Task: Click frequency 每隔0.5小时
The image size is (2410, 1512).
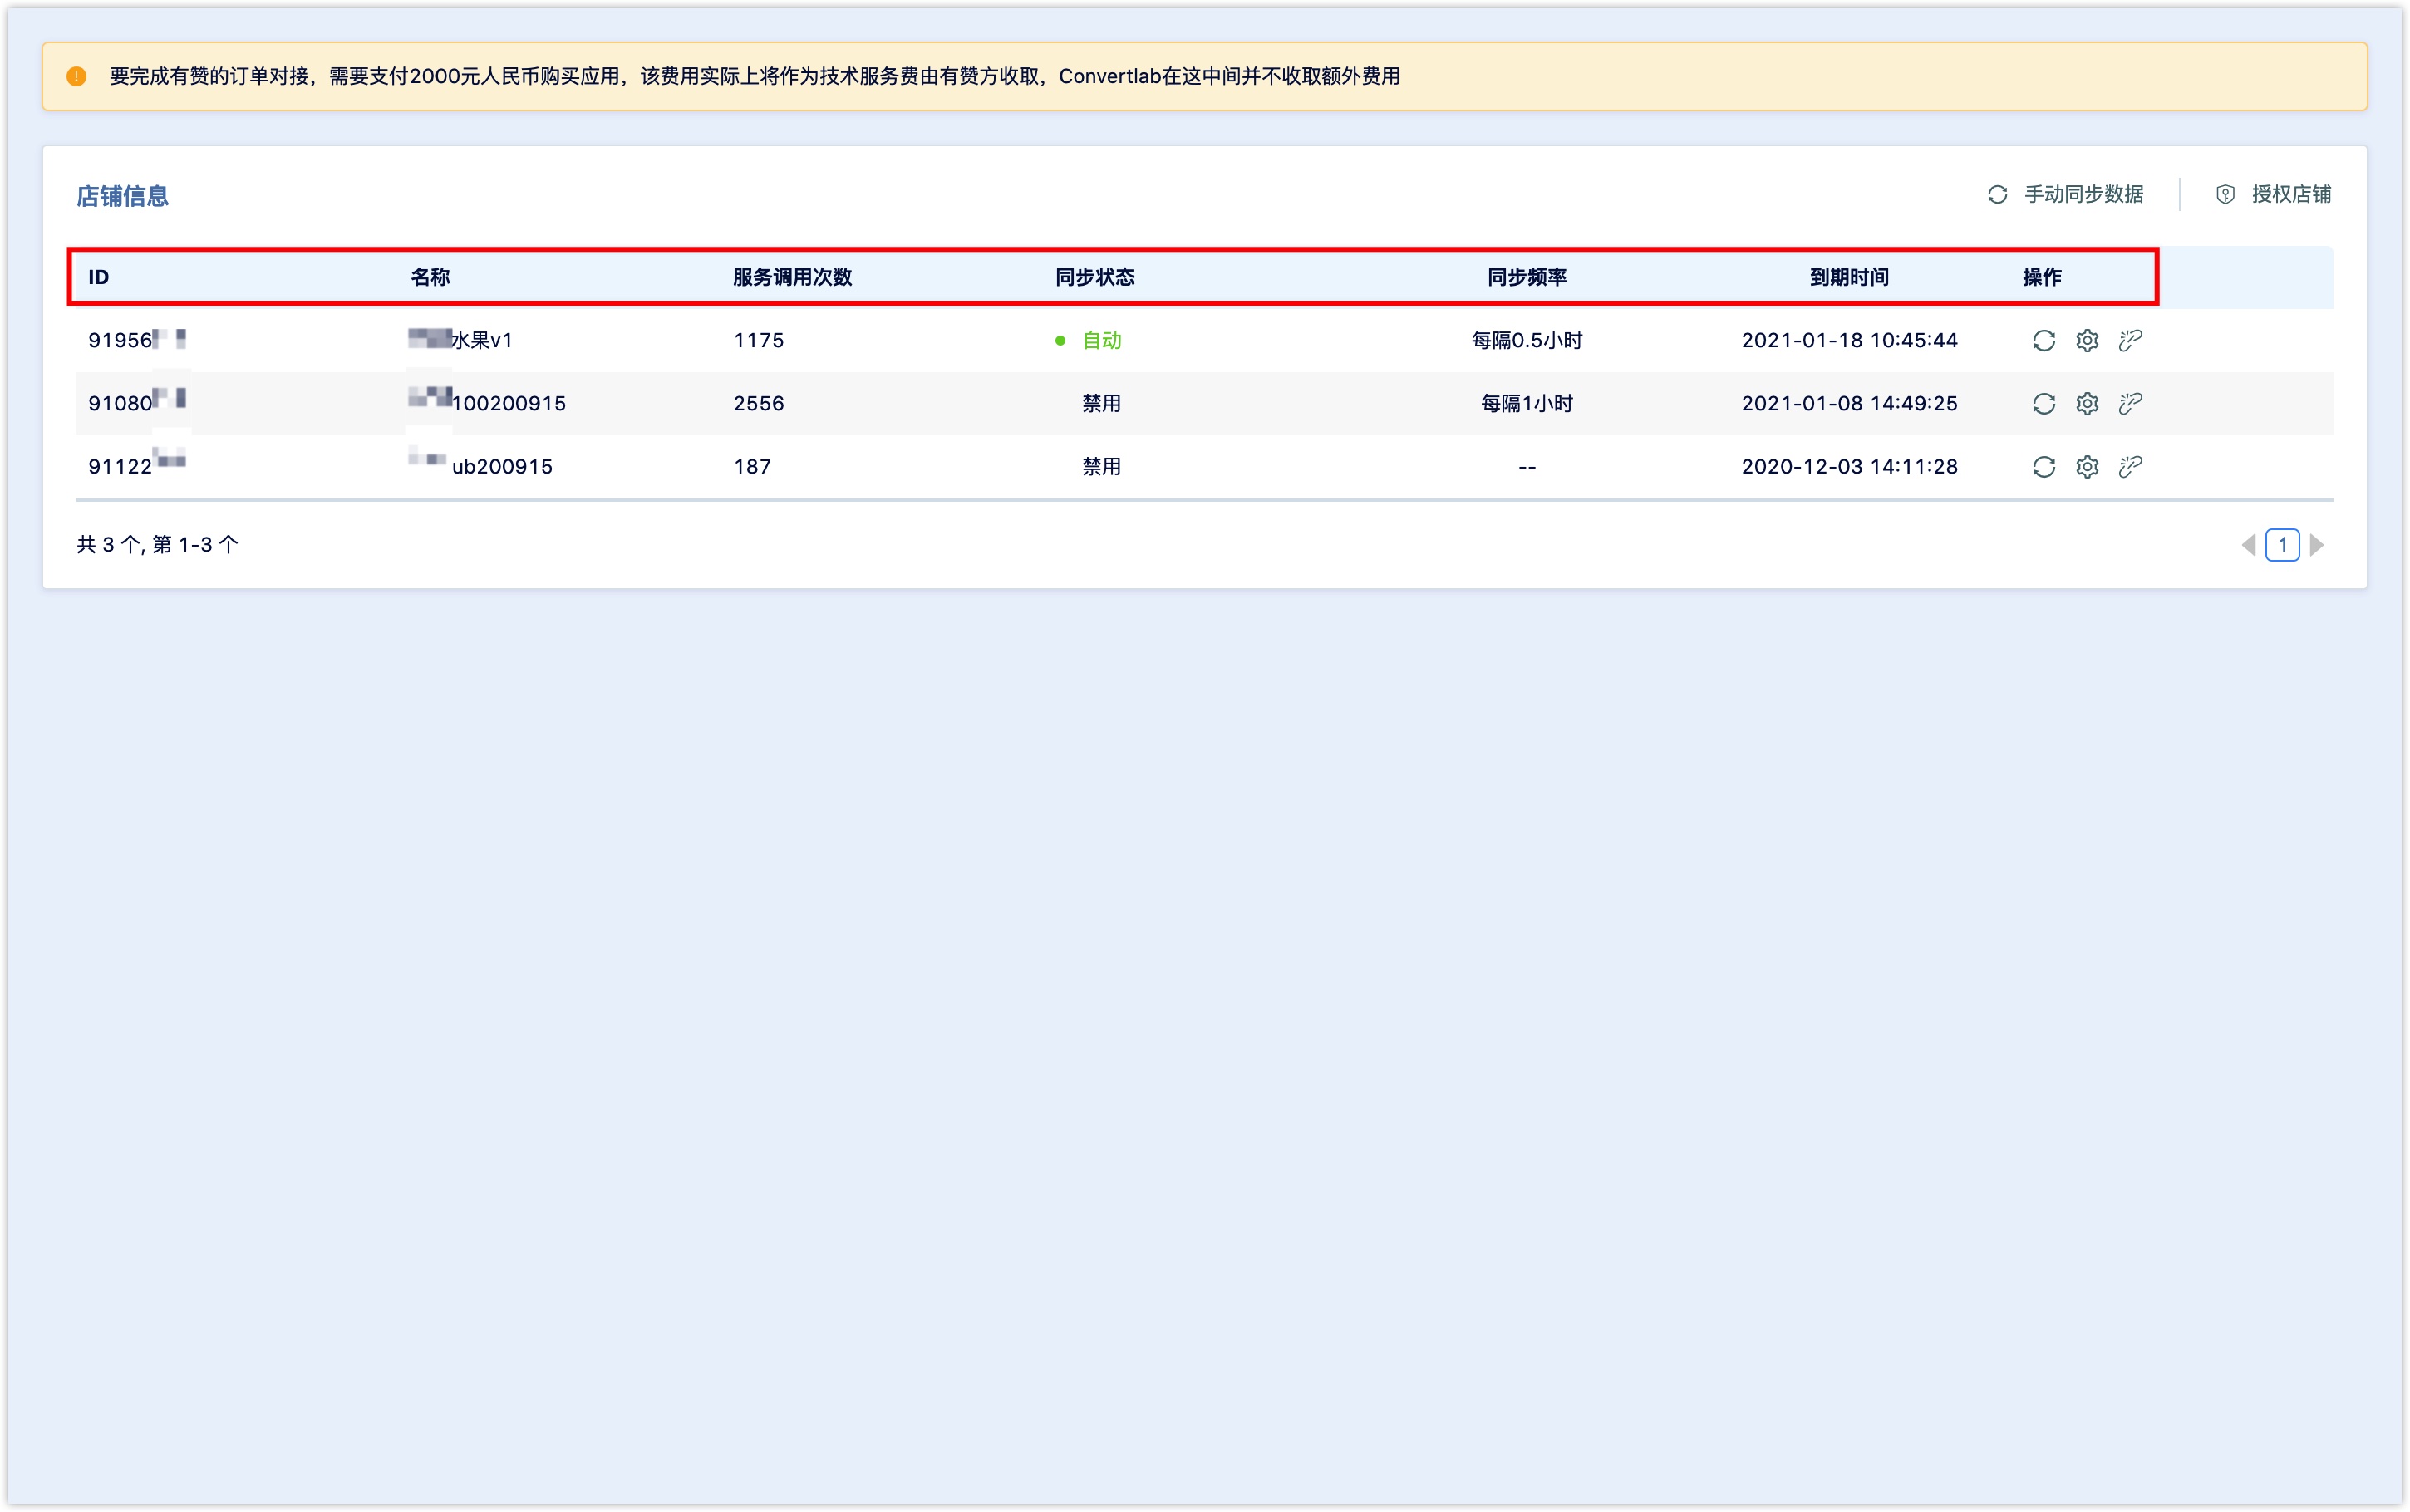Action: (x=1527, y=340)
